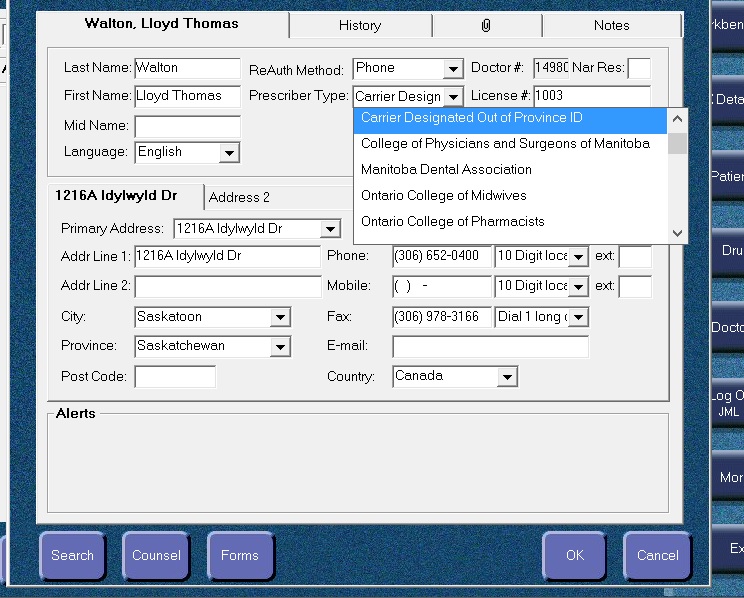Screen dimensions: 744x598
Task: Open the Notes tab
Action: pos(611,25)
